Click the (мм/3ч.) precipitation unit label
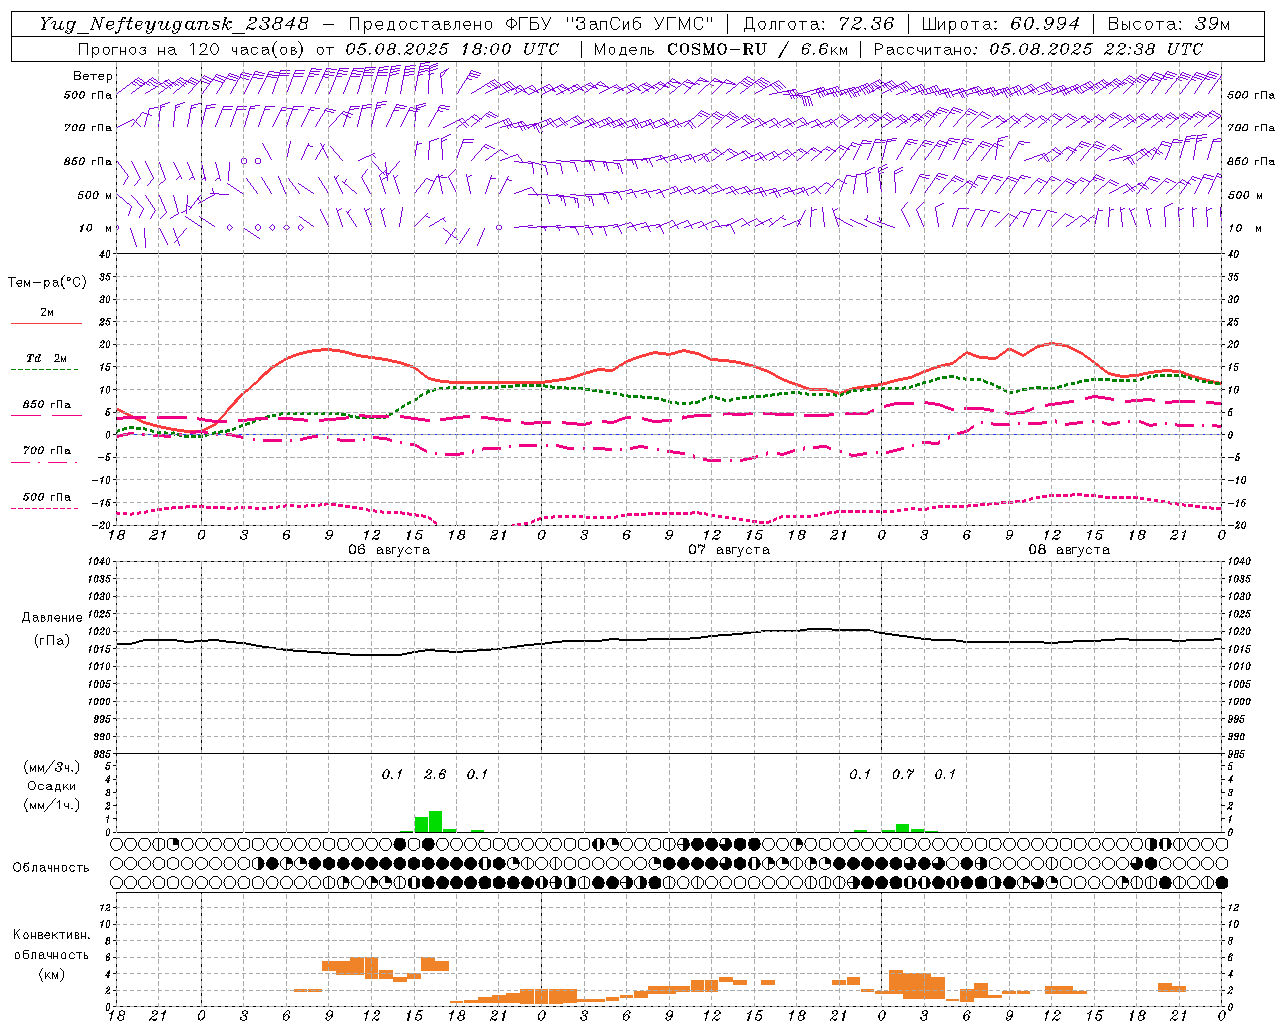 (52, 767)
